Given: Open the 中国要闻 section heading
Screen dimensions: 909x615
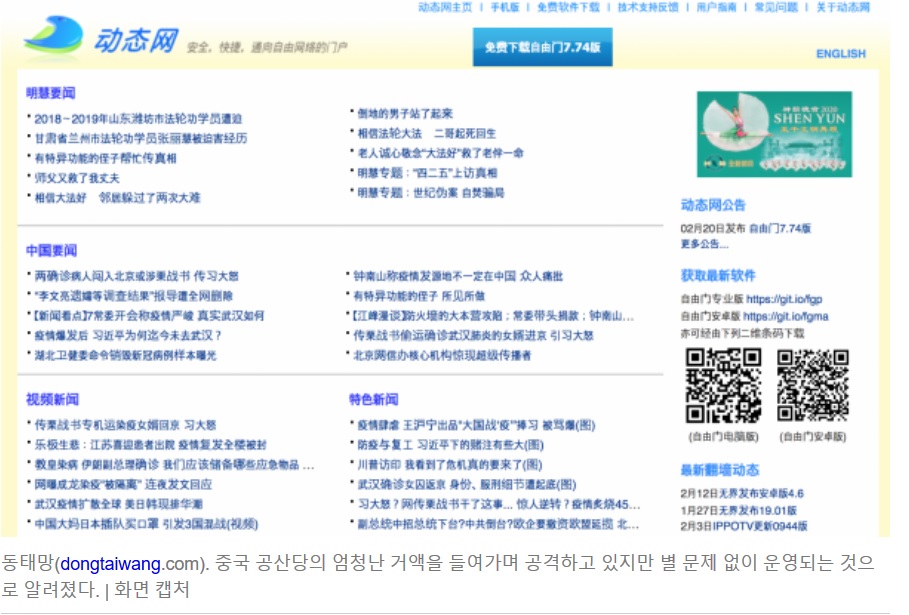Looking at the screenshot, I should (x=51, y=250).
